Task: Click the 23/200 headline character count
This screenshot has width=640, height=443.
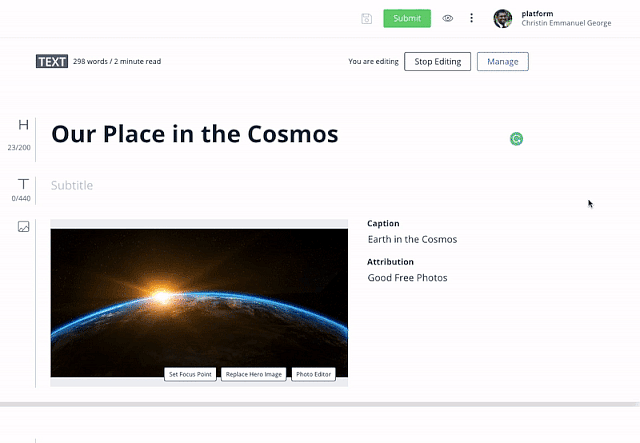Action: pos(19,147)
